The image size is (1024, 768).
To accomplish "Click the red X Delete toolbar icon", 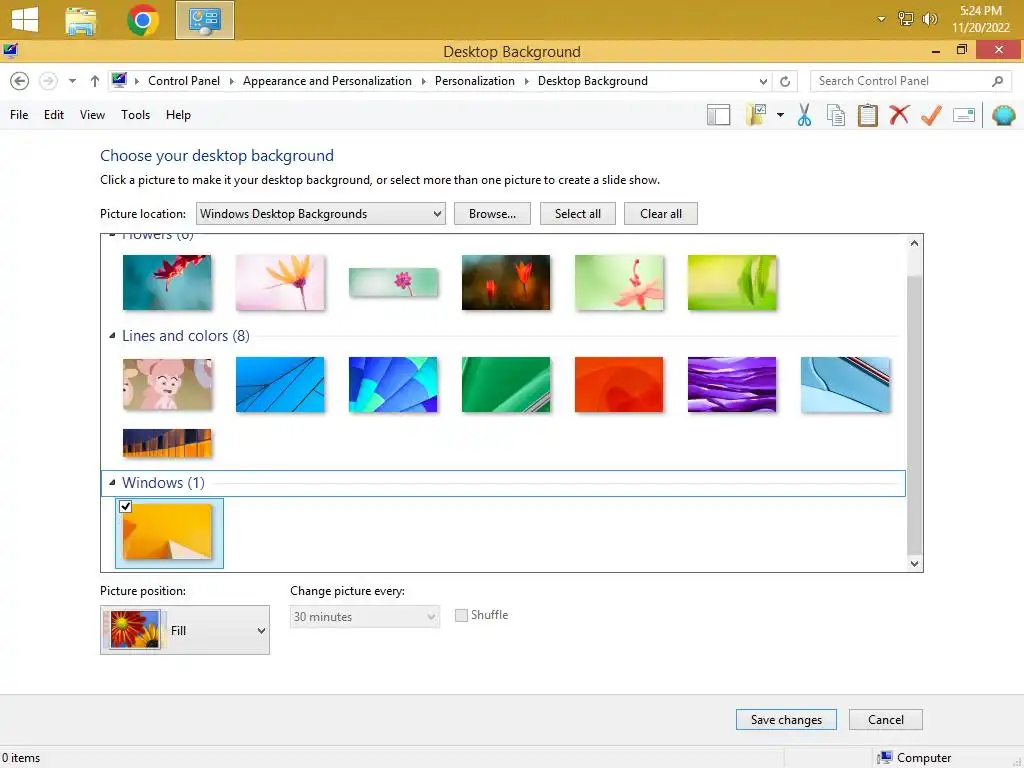I will [x=899, y=115].
